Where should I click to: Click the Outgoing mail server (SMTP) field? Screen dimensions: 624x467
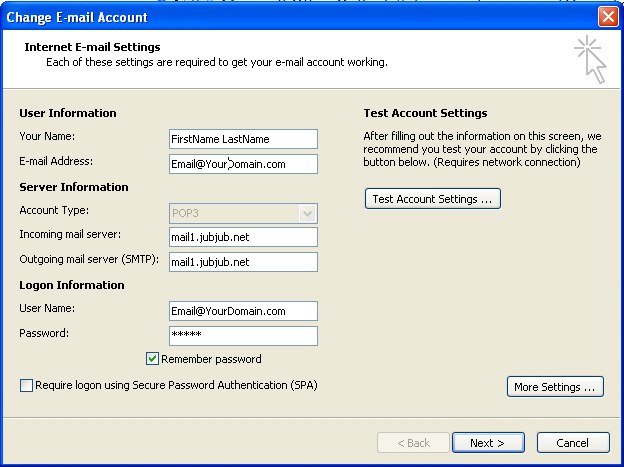point(243,262)
